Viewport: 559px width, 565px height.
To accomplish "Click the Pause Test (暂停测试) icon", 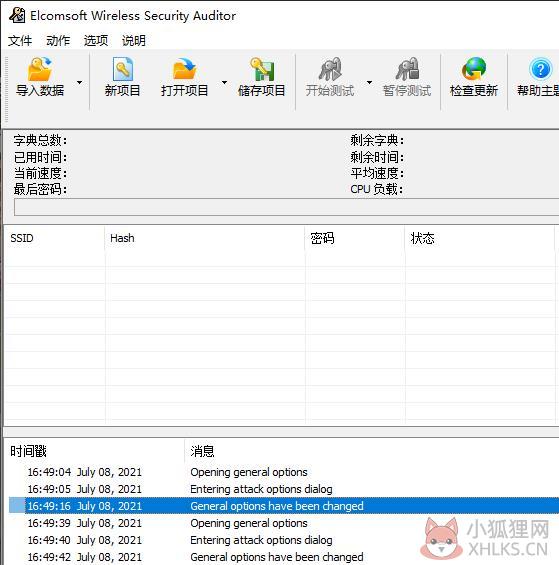I will pos(407,69).
